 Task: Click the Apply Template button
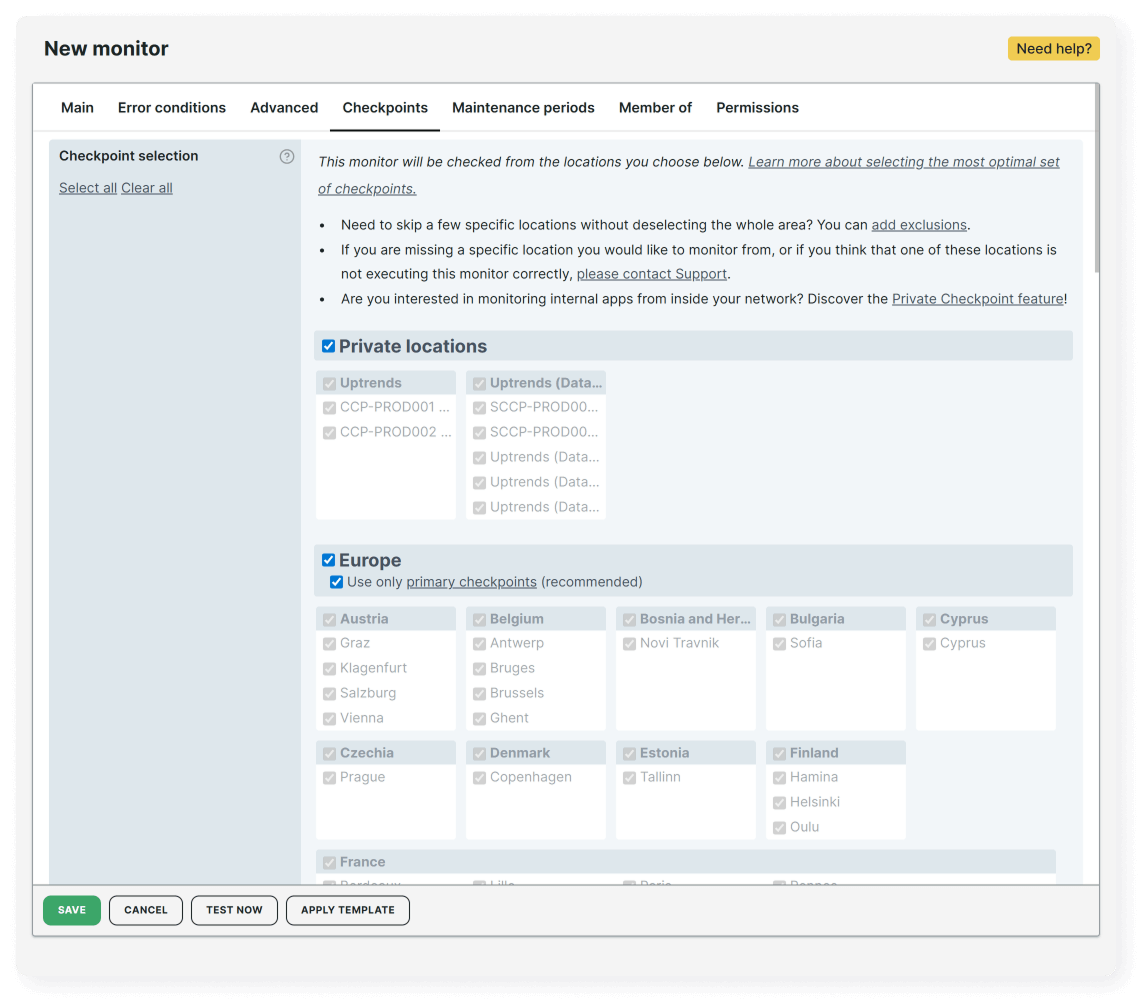348,910
